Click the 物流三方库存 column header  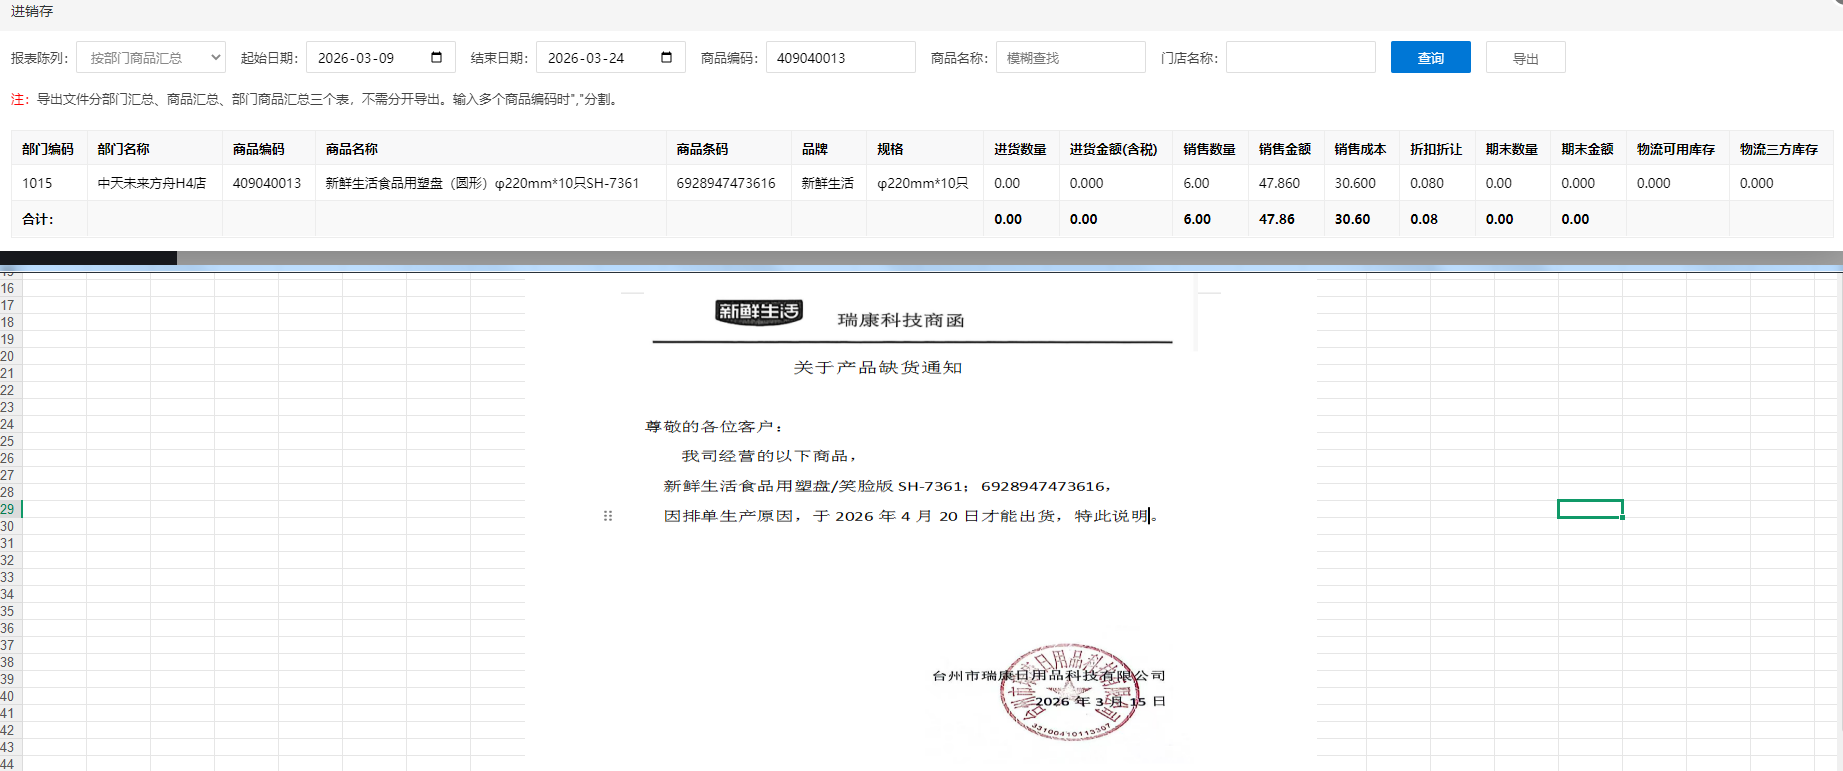pos(1778,149)
